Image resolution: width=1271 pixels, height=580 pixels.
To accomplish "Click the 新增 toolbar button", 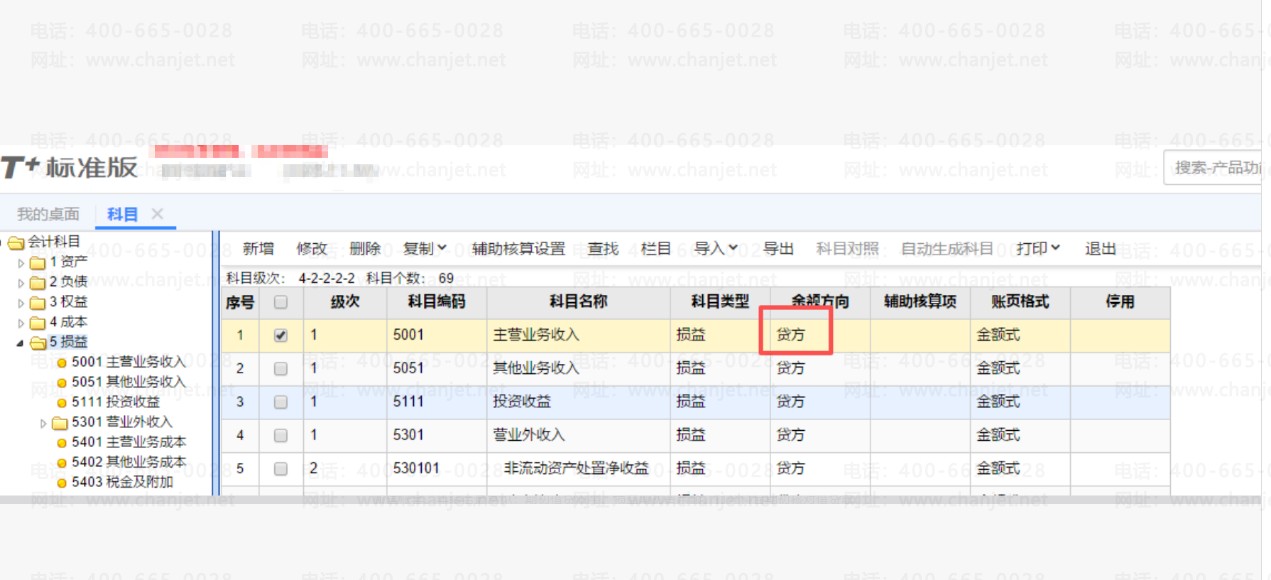I will click(x=258, y=248).
